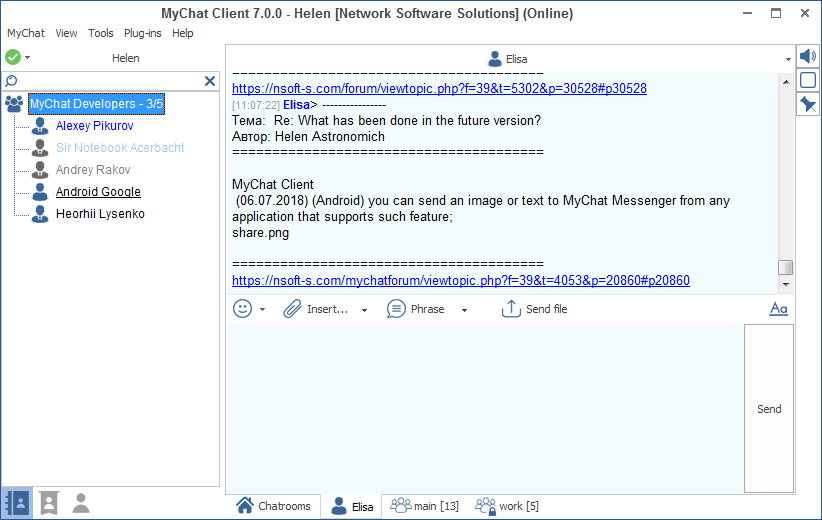The width and height of the screenshot is (822, 520).
Task: Click Android Google's avatar icon
Action: point(40,192)
